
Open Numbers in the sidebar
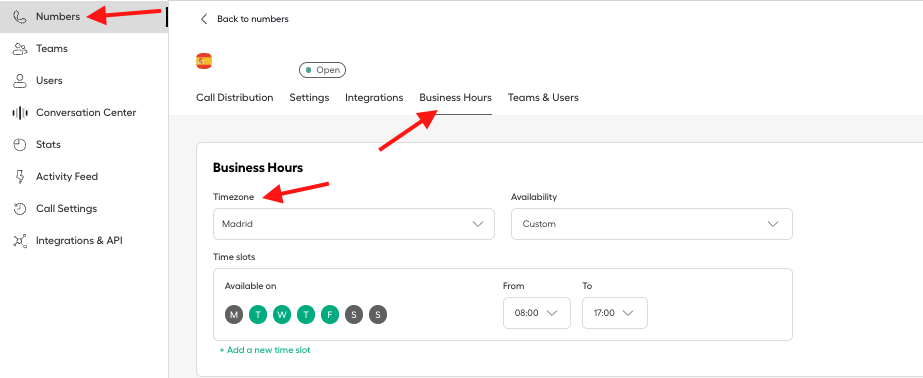(84, 16)
